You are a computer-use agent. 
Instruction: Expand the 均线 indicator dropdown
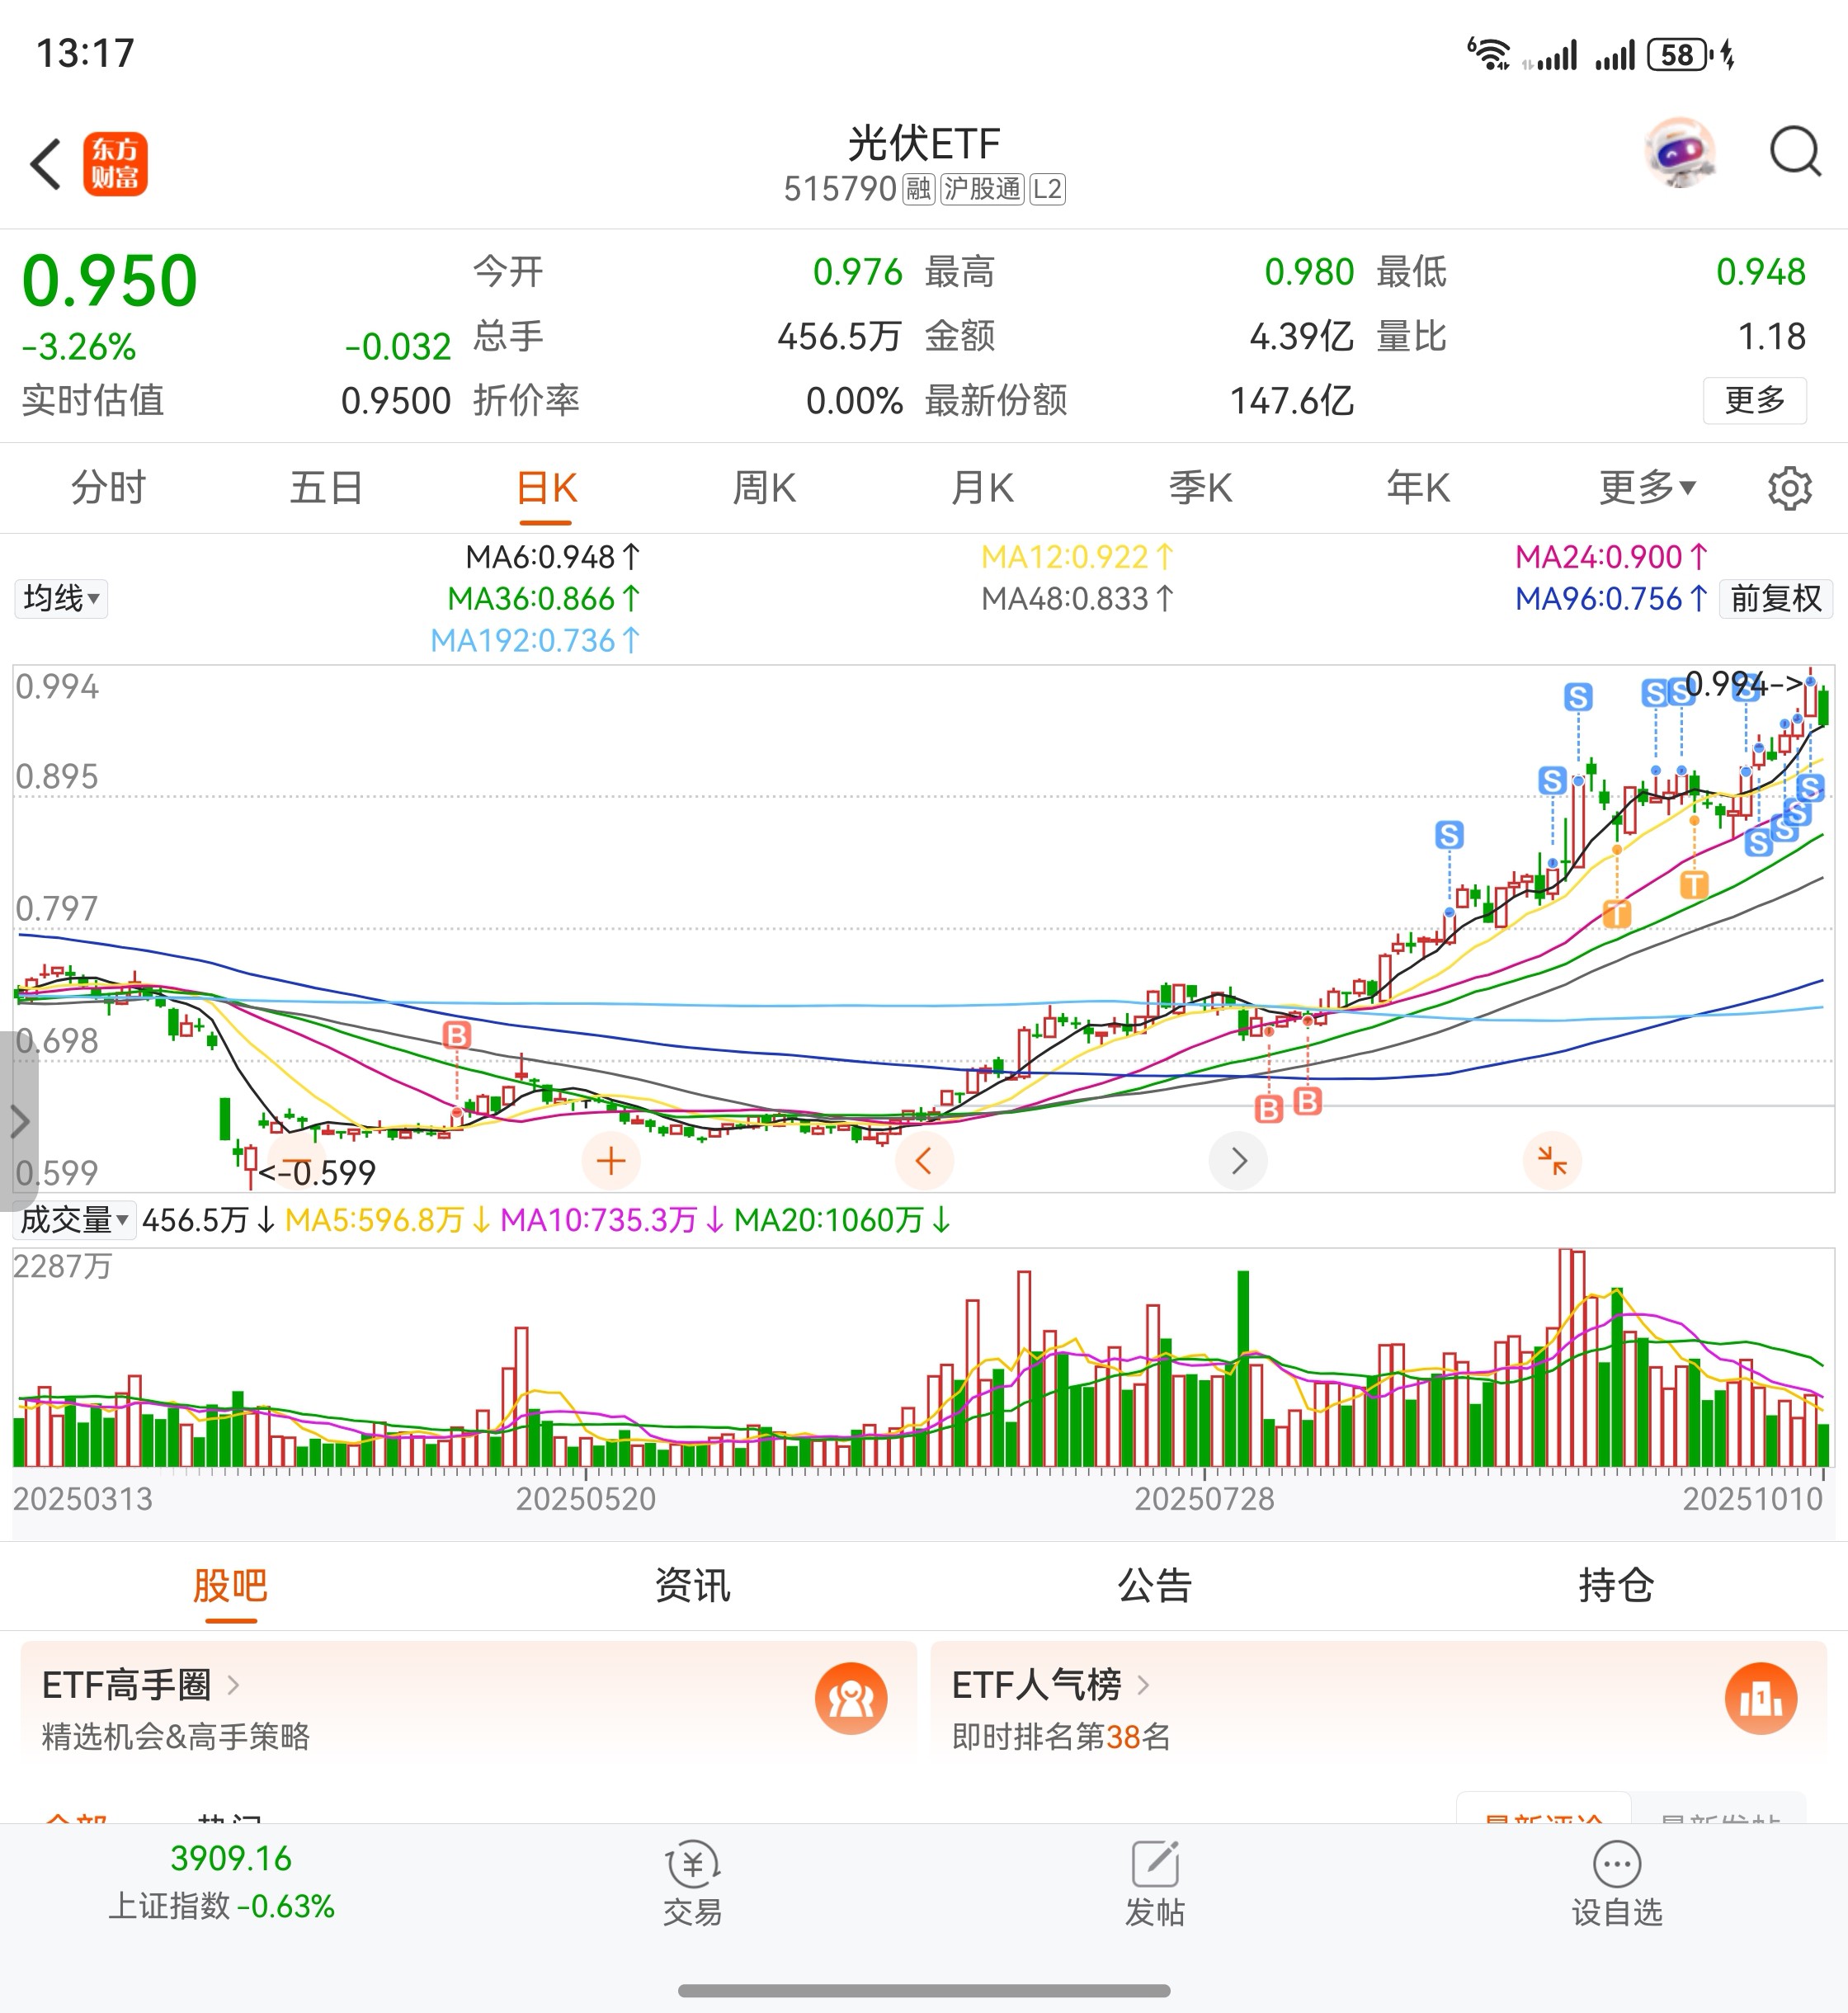tap(61, 599)
